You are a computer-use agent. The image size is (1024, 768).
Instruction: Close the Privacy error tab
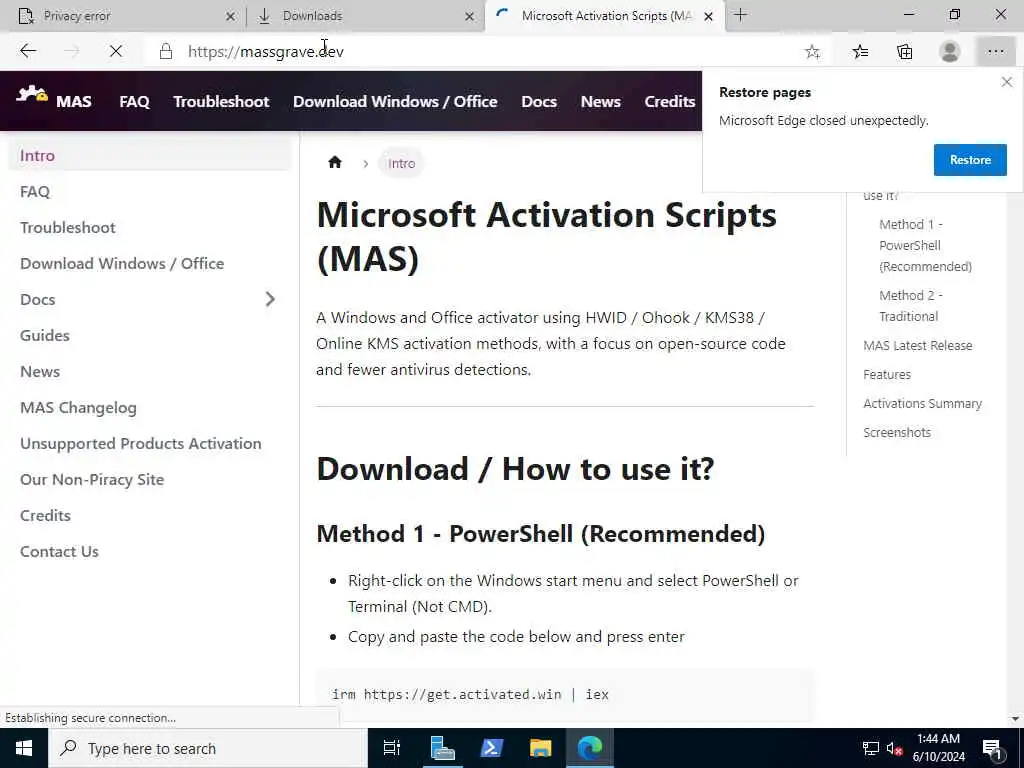[230, 16]
